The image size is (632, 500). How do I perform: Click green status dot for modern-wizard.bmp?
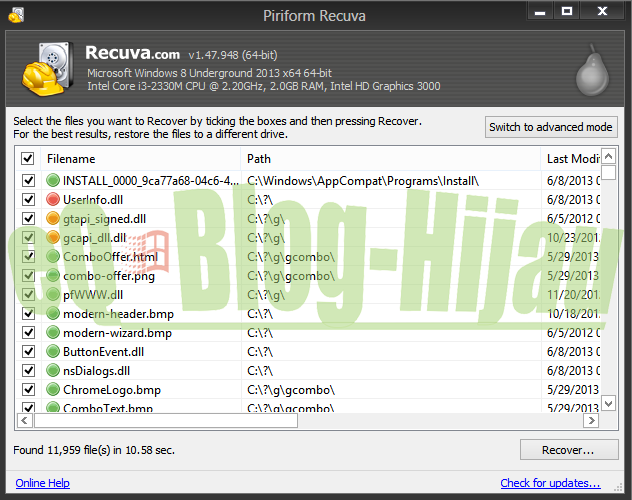[x=53, y=332]
